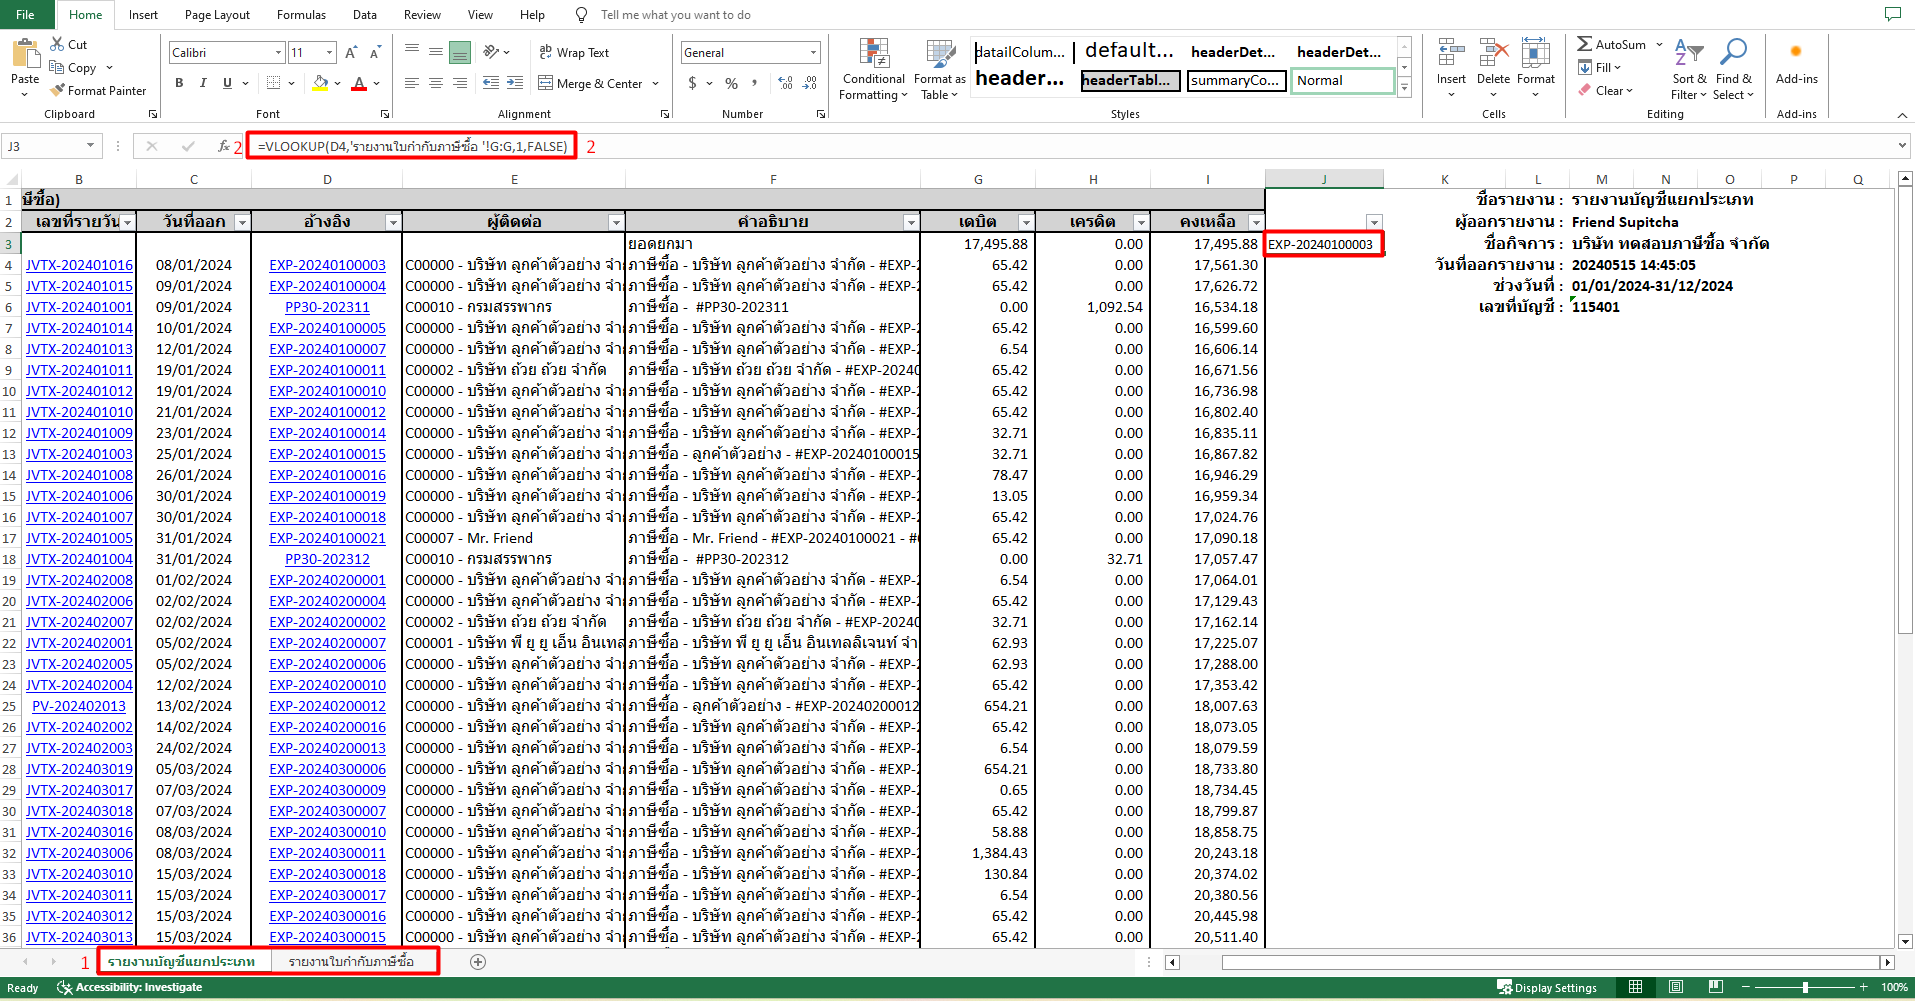Click the Align Right icon
The height and width of the screenshot is (1001, 1915).
point(460,83)
